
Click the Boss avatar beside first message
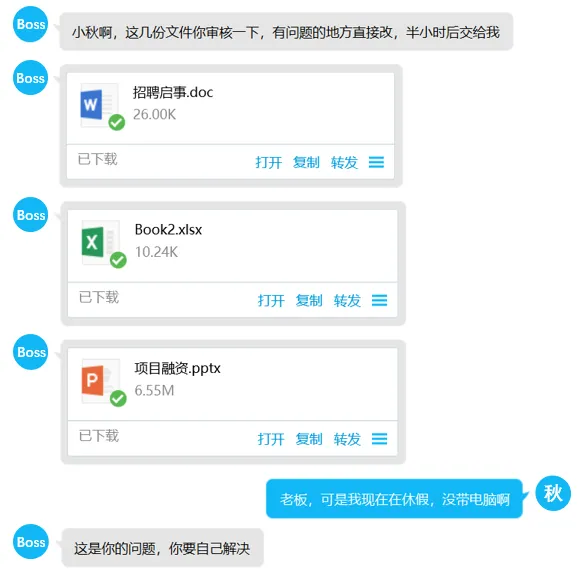[31, 24]
